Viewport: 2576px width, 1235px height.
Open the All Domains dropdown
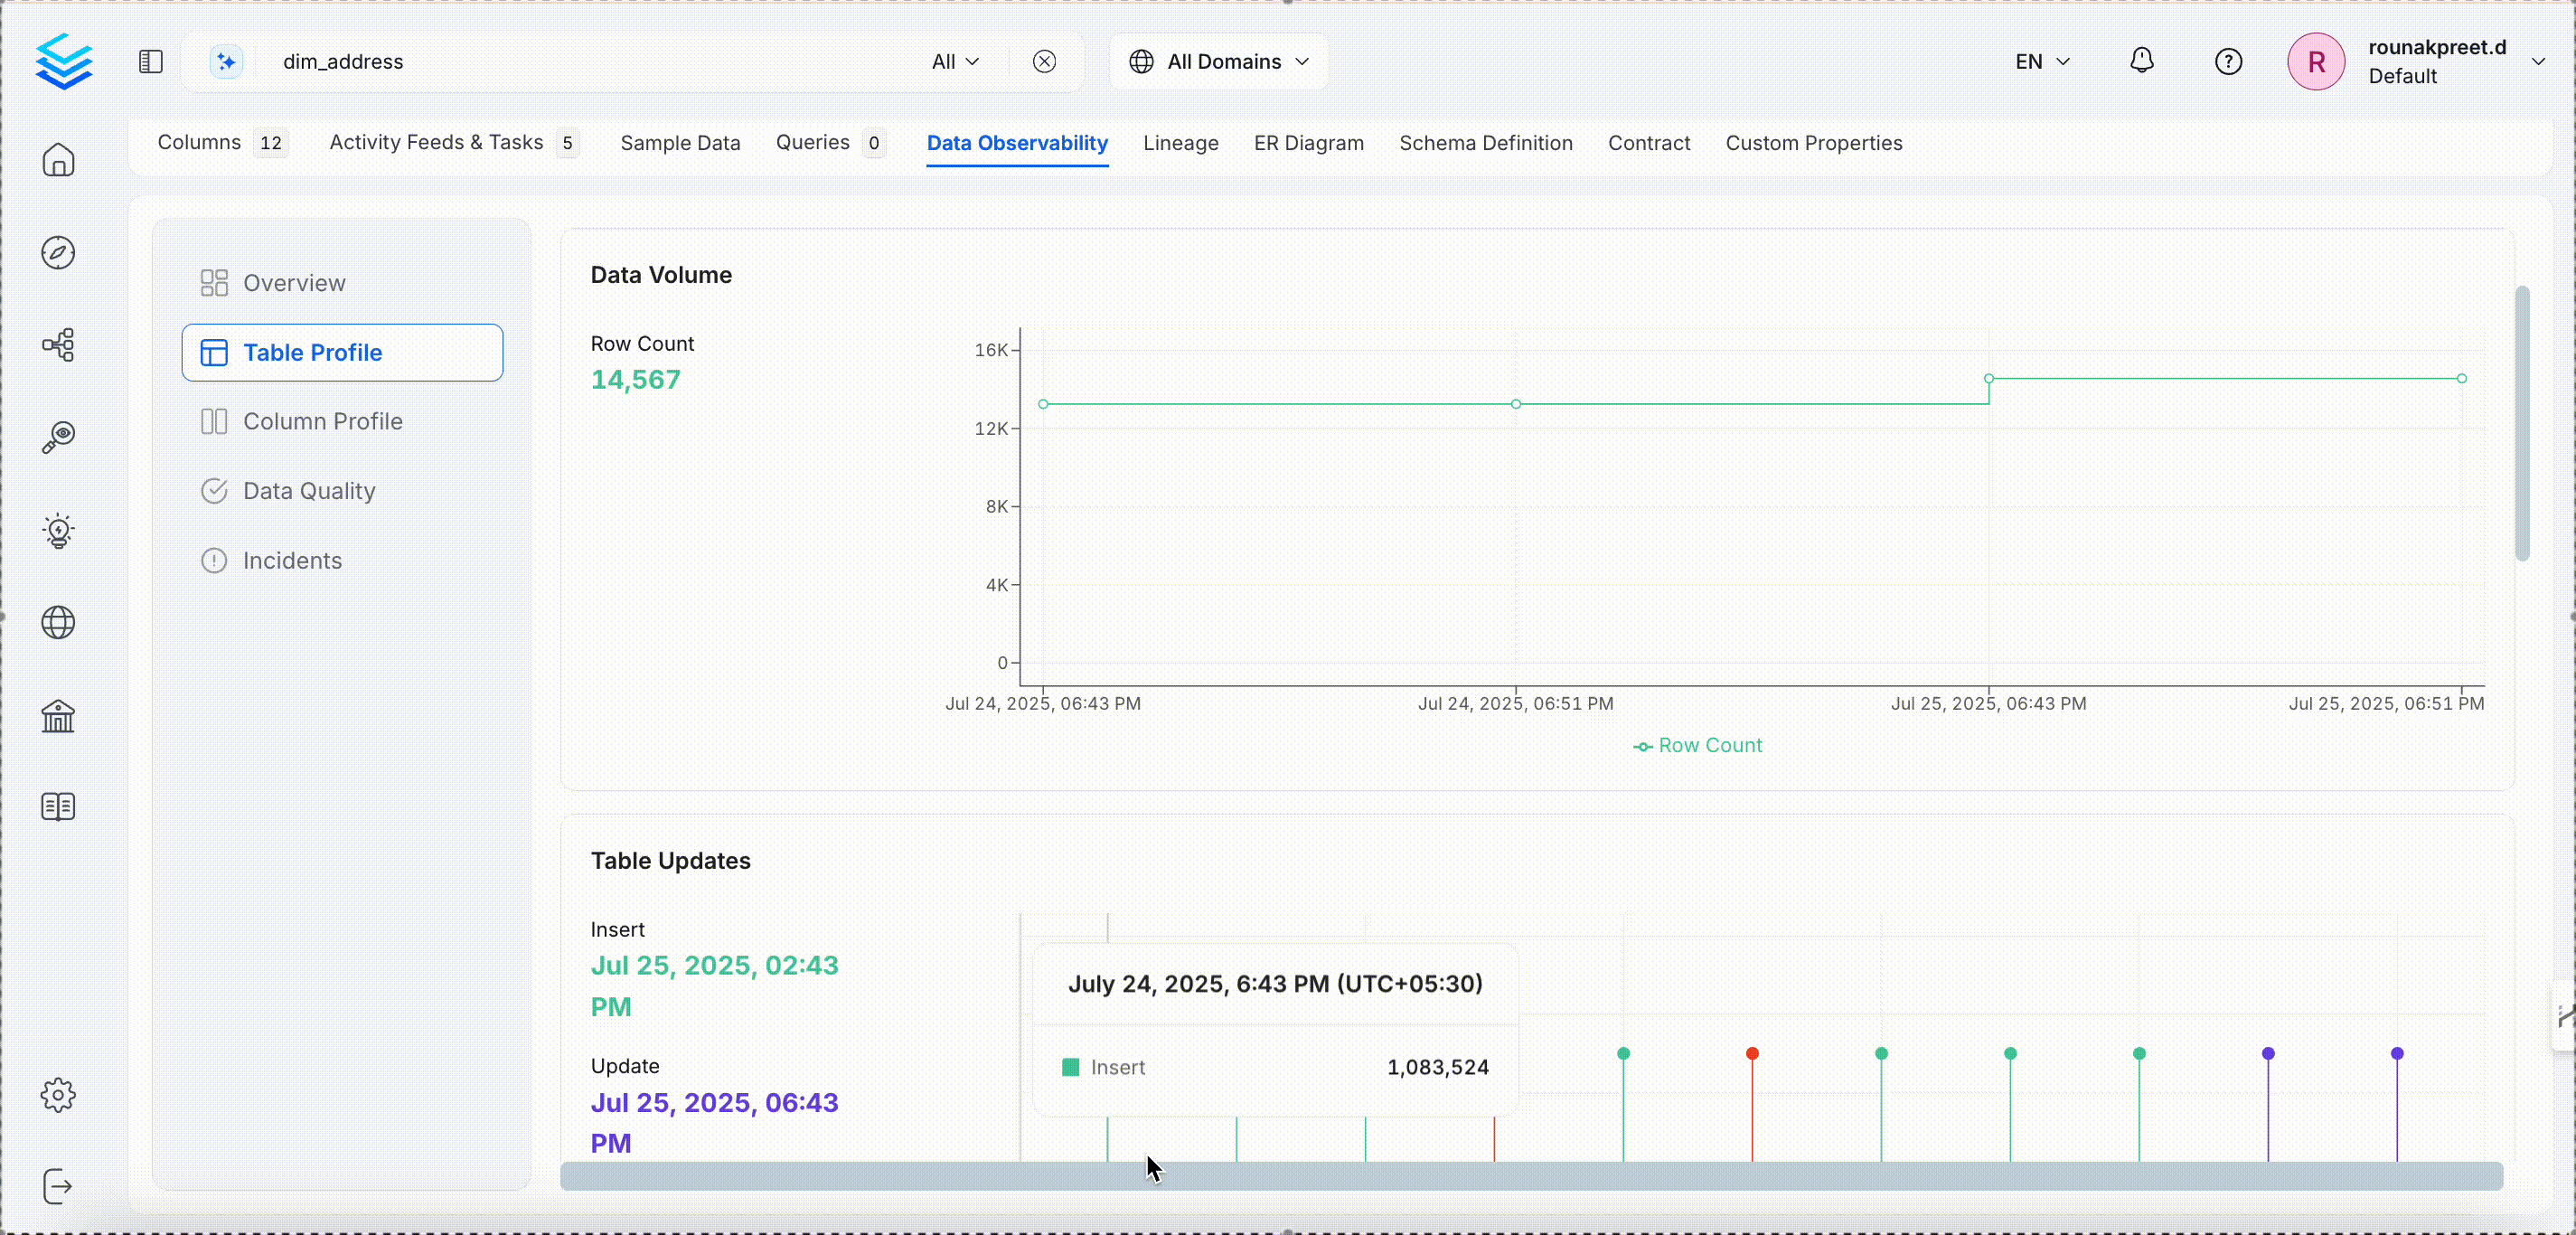1218,61
